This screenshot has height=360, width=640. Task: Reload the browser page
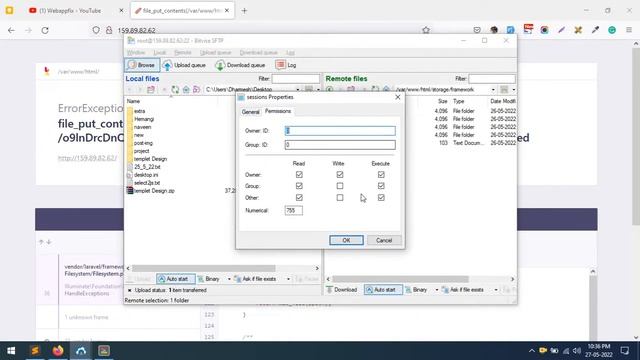pyautogui.click(x=45, y=30)
